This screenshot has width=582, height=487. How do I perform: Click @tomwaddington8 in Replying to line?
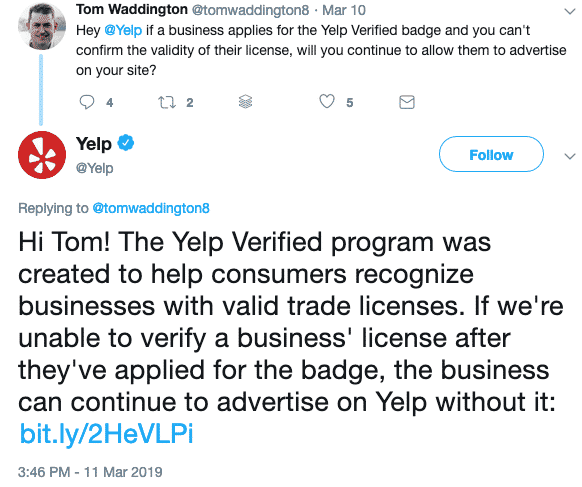click(x=151, y=208)
